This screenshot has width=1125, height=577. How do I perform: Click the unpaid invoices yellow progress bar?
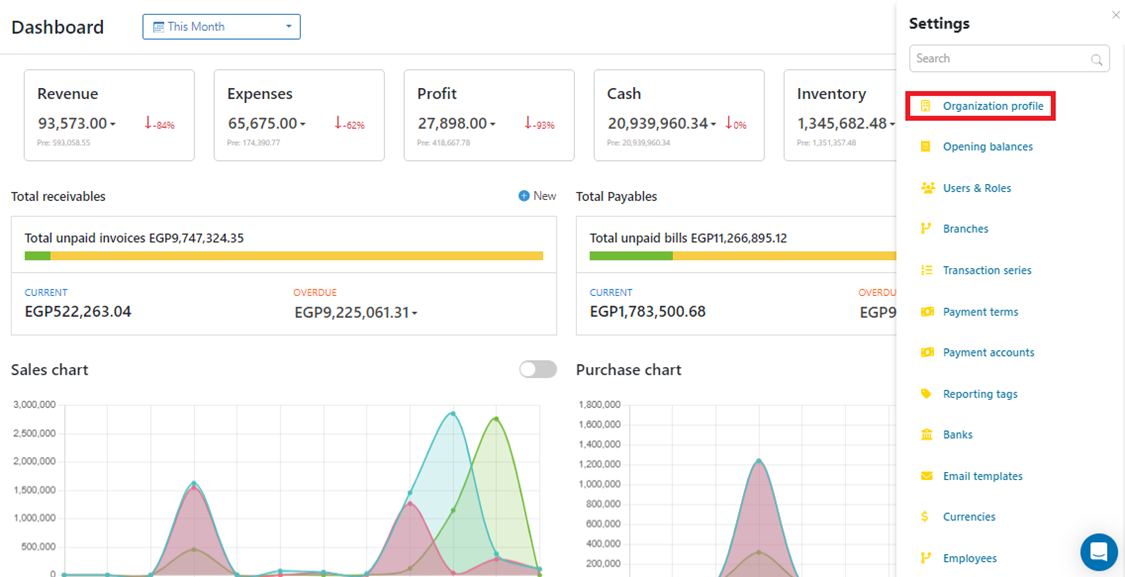(296, 256)
